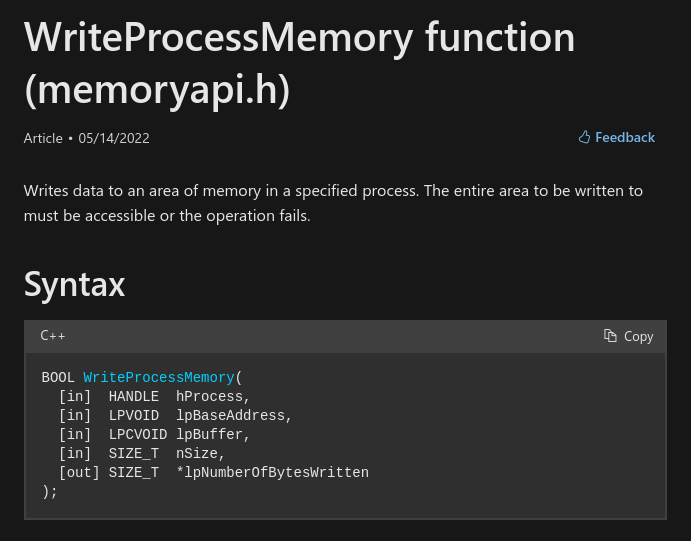This screenshot has width=691, height=541.
Task: Click the article date 05/14/2022
Action: (x=114, y=139)
